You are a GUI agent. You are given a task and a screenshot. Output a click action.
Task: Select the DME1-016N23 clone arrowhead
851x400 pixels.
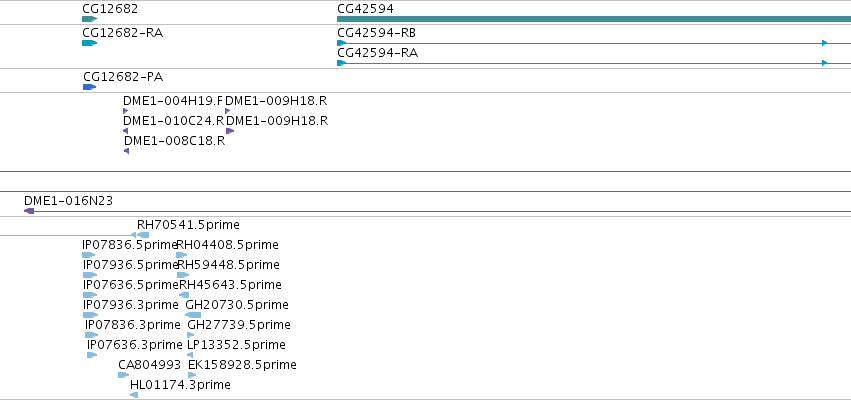point(29,211)
